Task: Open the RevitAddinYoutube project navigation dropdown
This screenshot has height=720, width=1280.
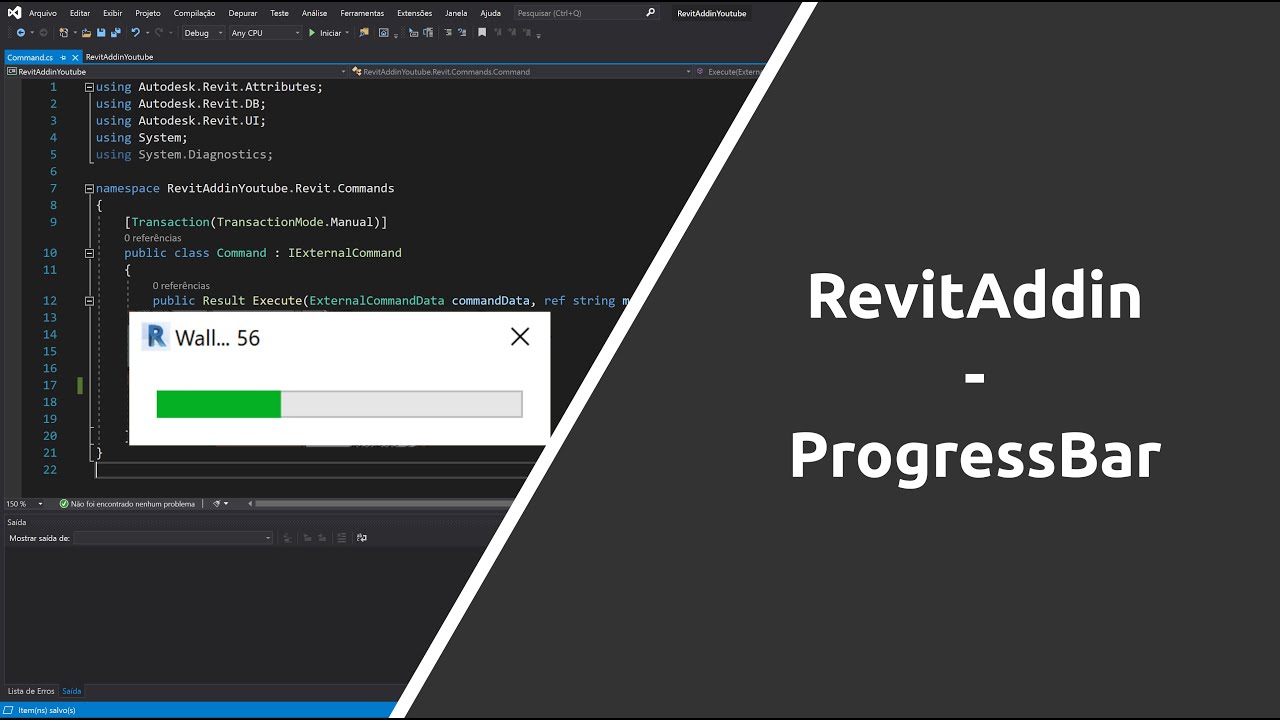Action: click(175, 72)
